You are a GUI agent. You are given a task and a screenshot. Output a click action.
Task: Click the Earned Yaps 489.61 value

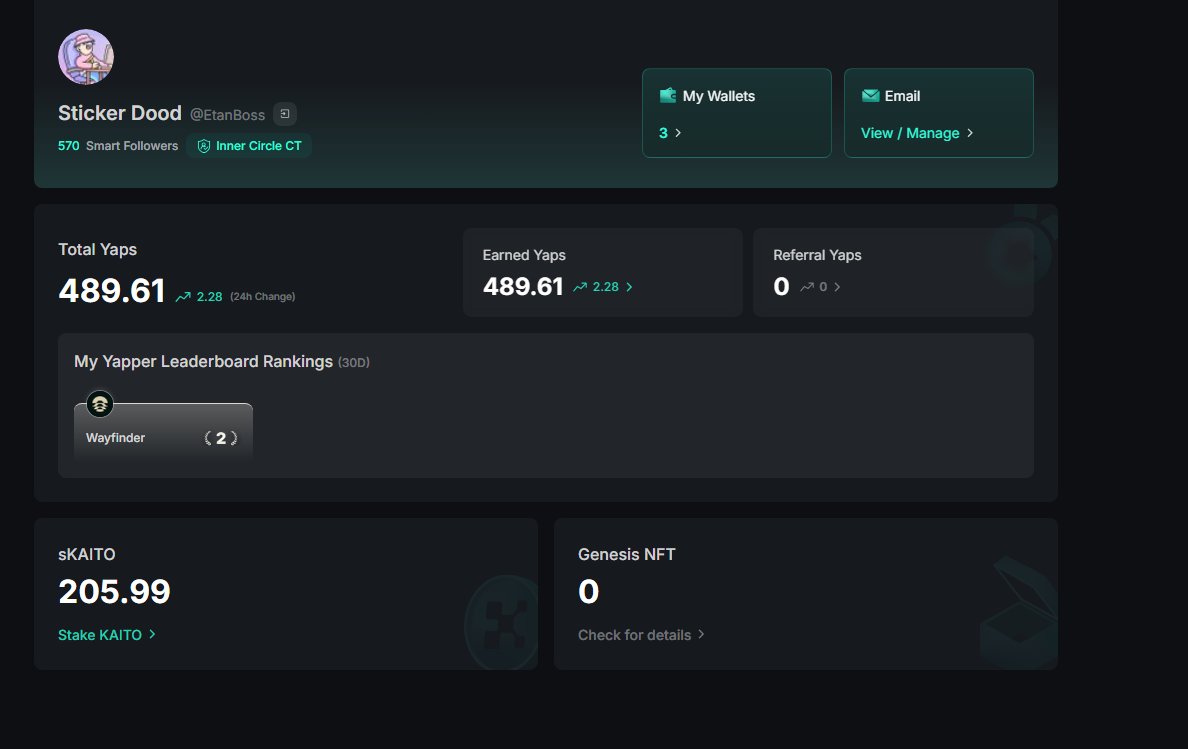click(x=523, y=286)
